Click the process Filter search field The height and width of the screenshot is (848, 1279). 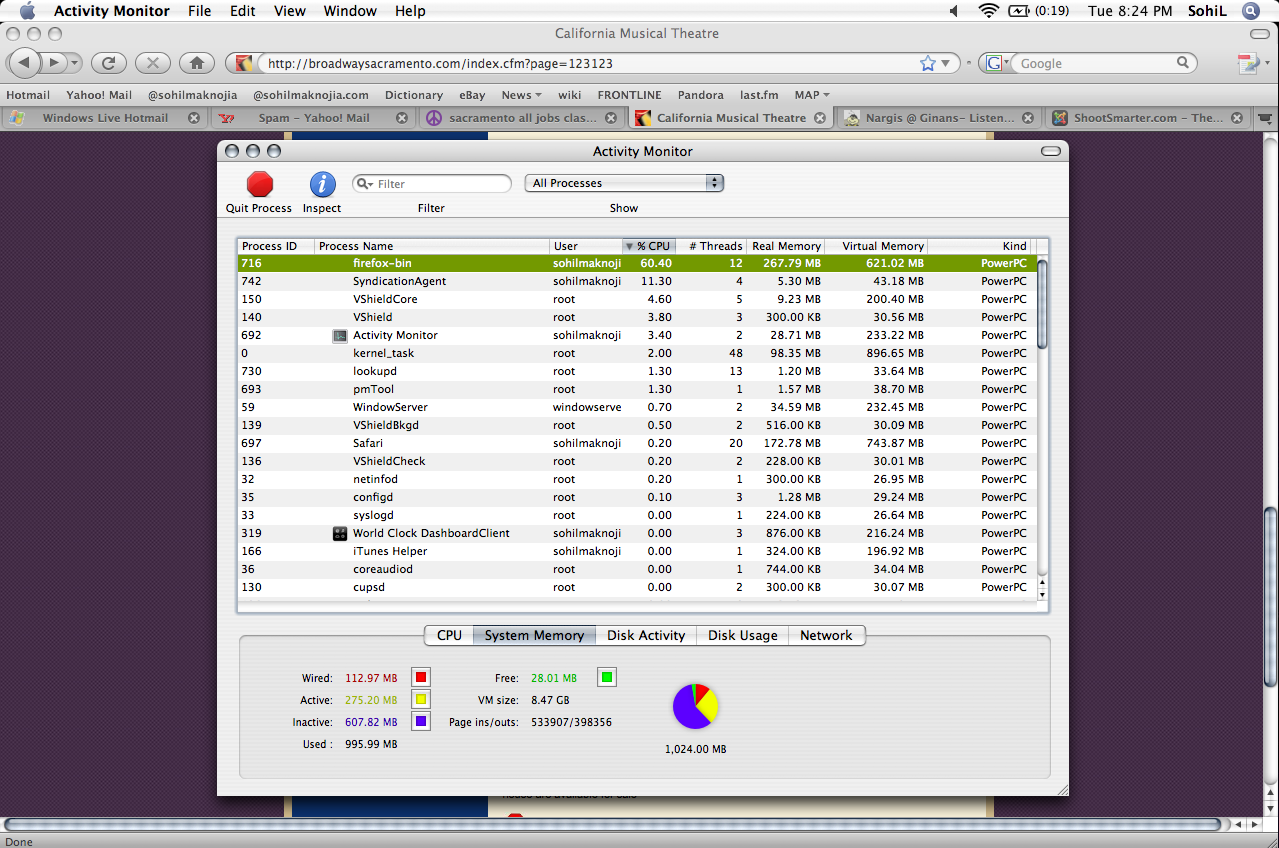432,184
